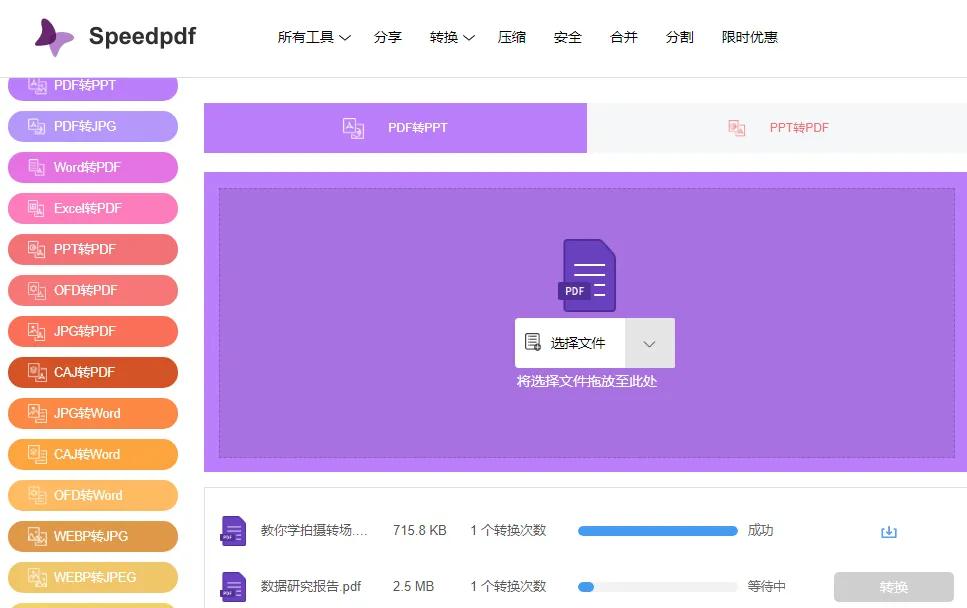
Task: Select the PDF转JPG tool in sidebar
Action: (92, 126)
